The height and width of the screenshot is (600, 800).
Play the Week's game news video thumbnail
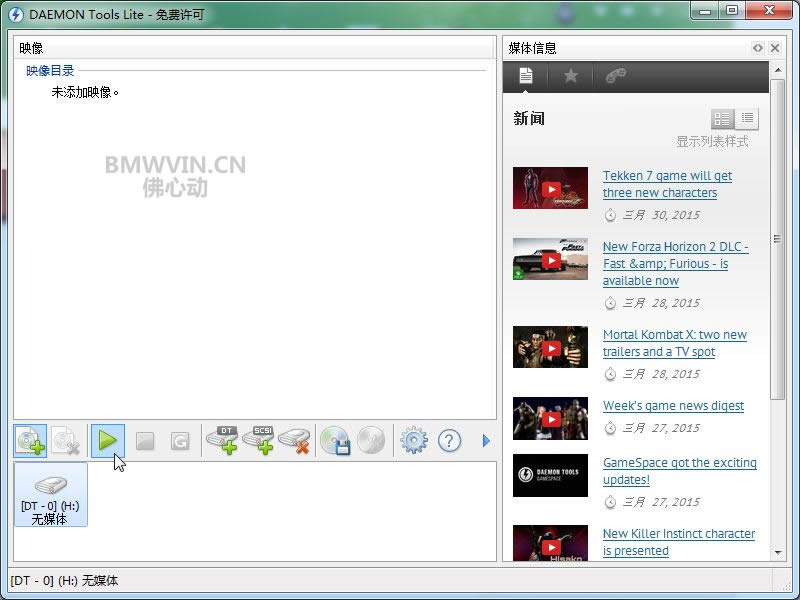551,418
